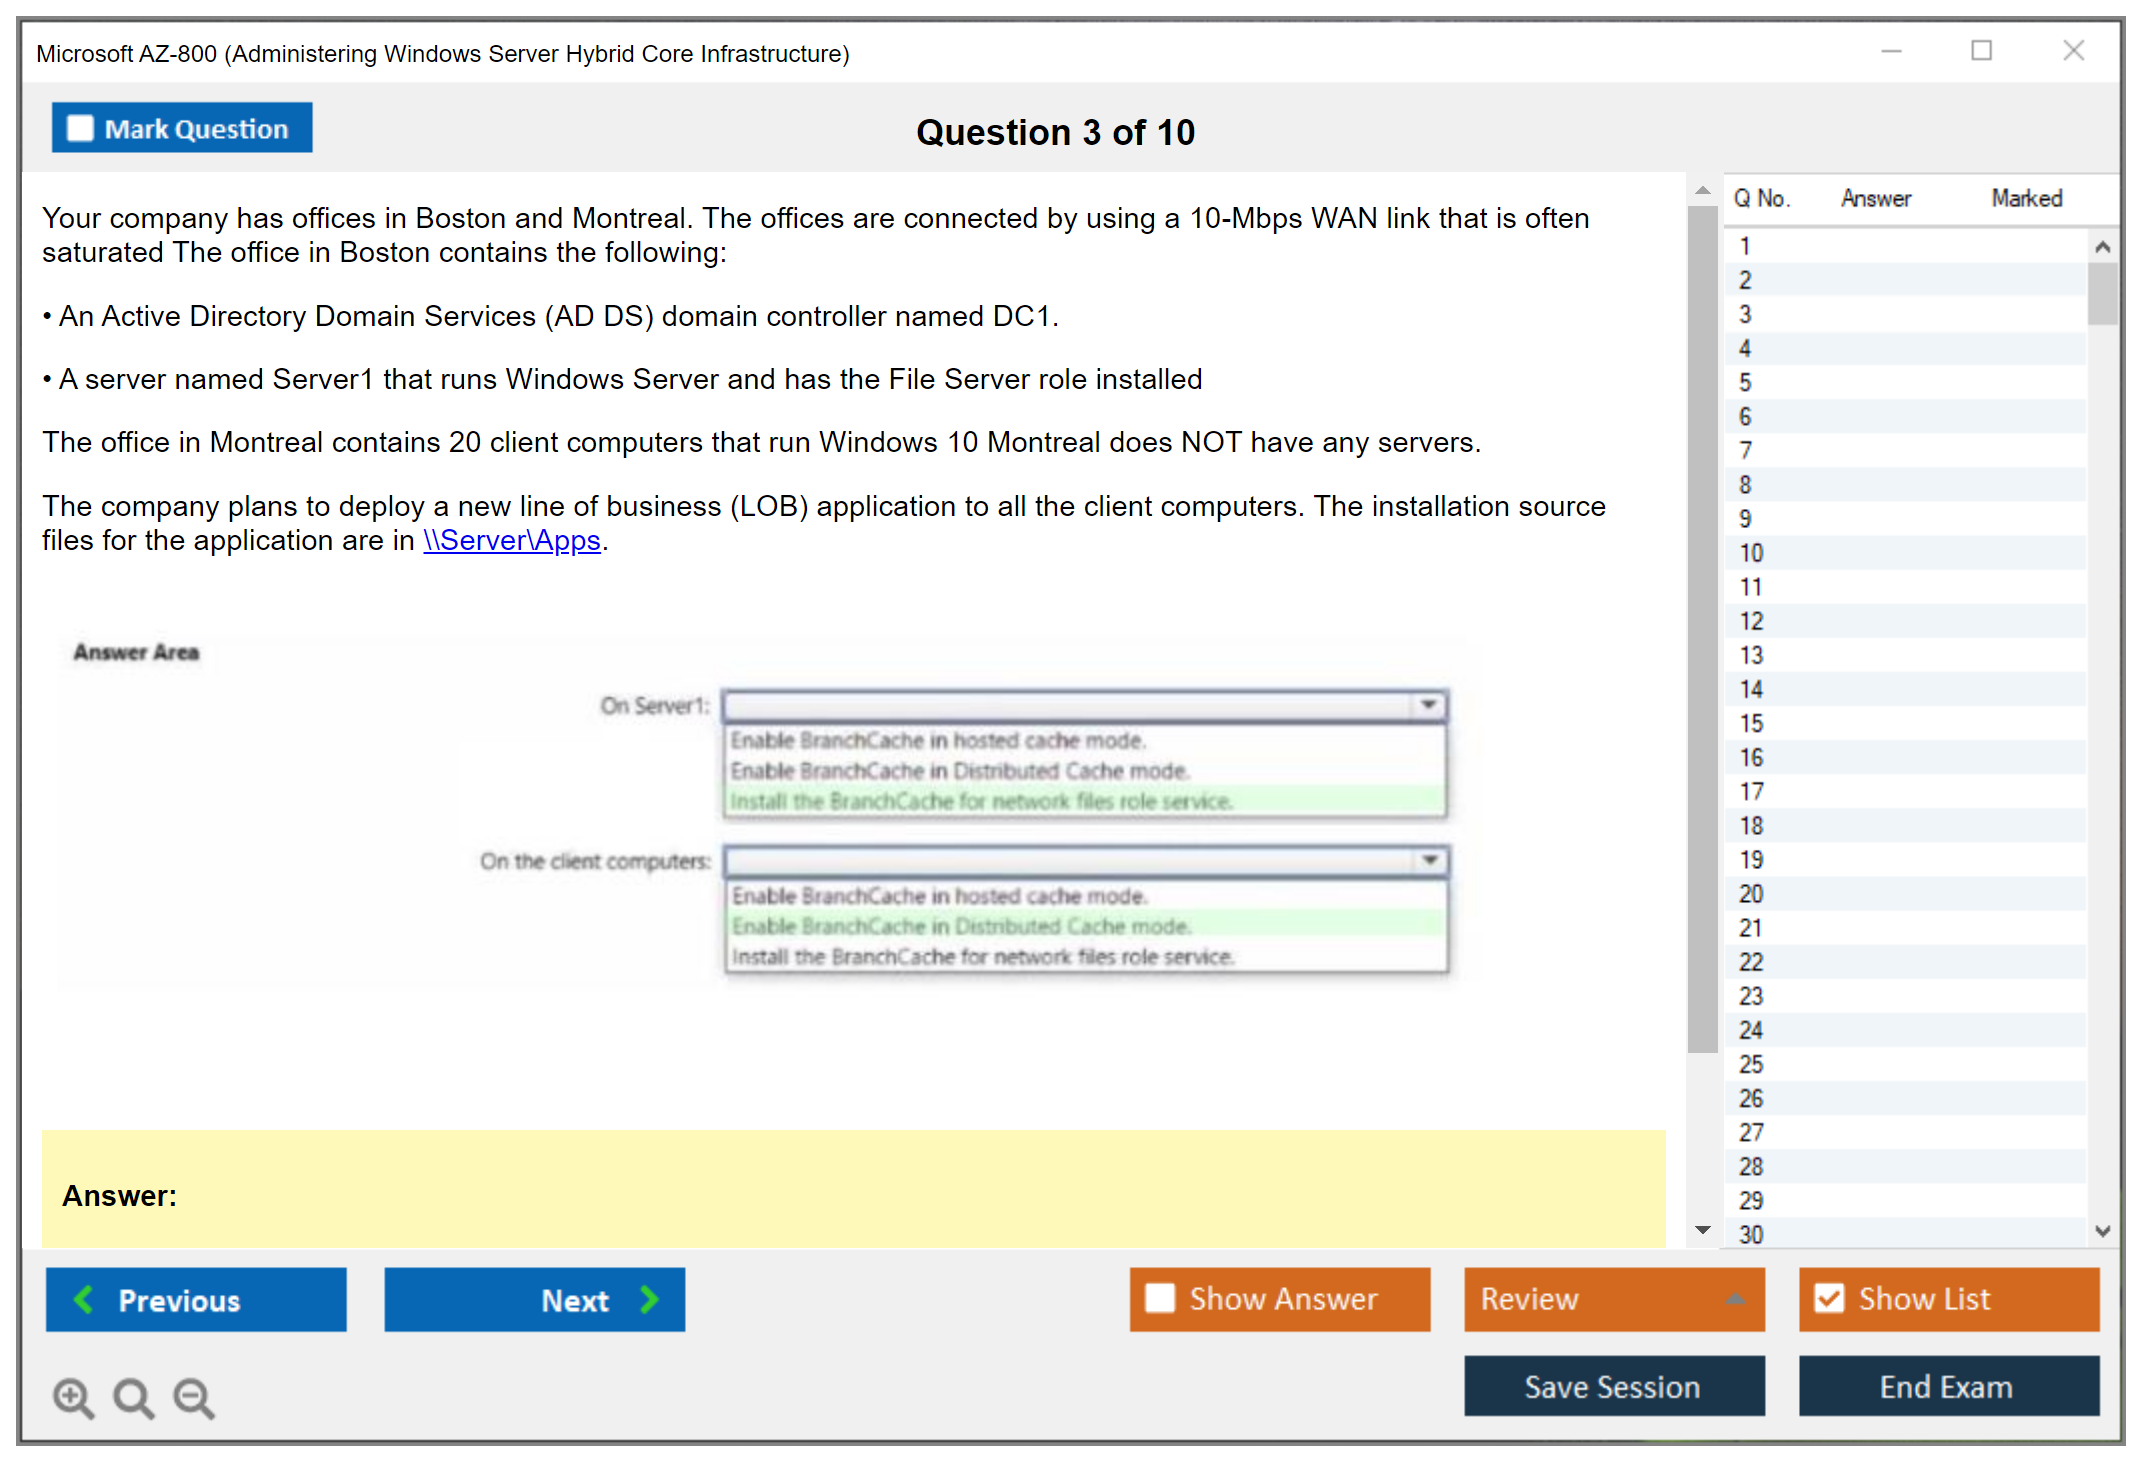
Task: Open the client computers dropdown arrow
Action: point(1430,860)
